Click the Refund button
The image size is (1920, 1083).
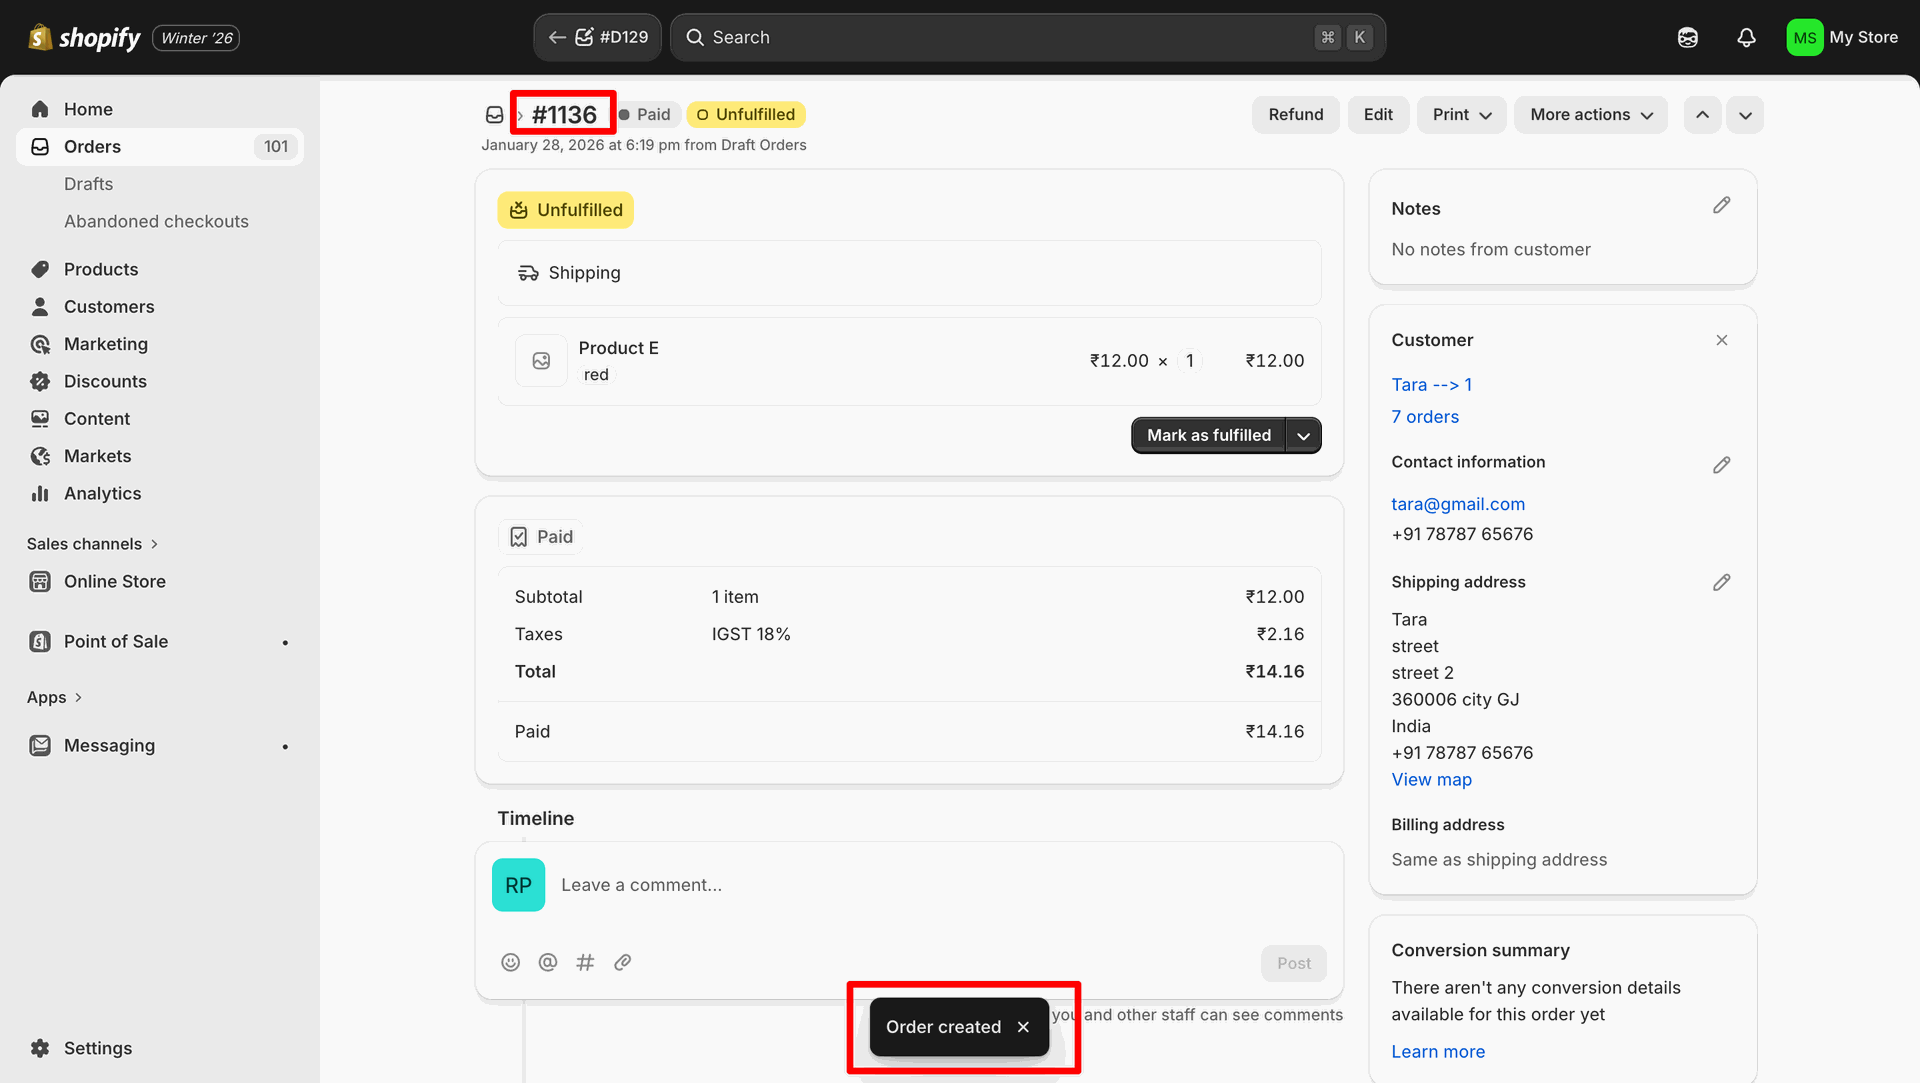coord(1295,115)
